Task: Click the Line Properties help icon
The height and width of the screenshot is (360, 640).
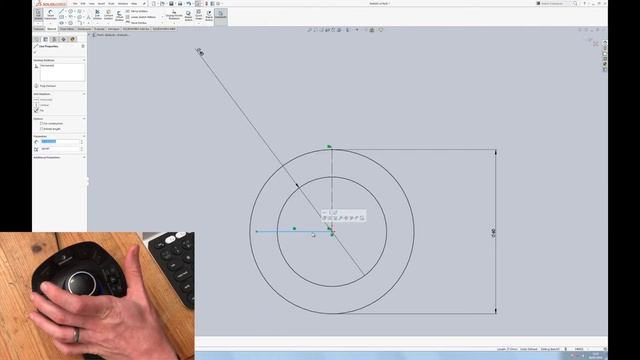Action: coord(83,46)
